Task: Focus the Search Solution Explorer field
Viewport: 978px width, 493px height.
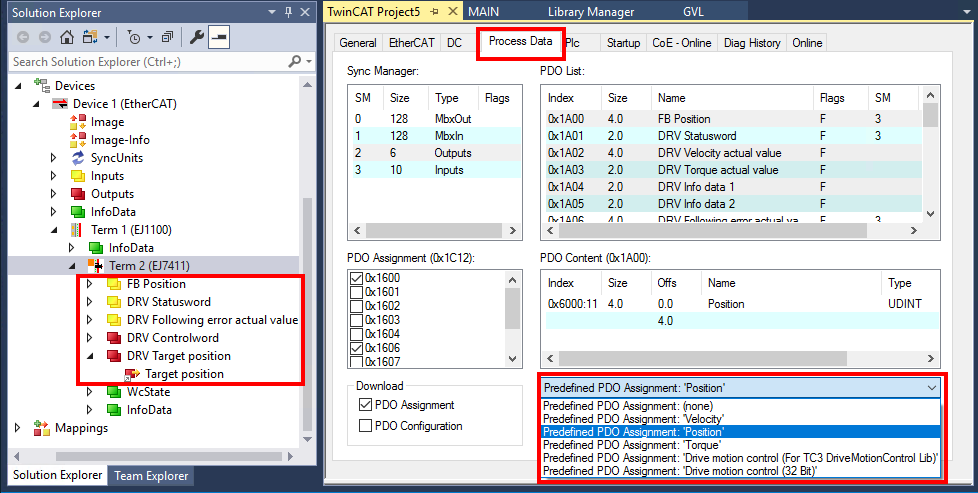Action: [148, 61]
